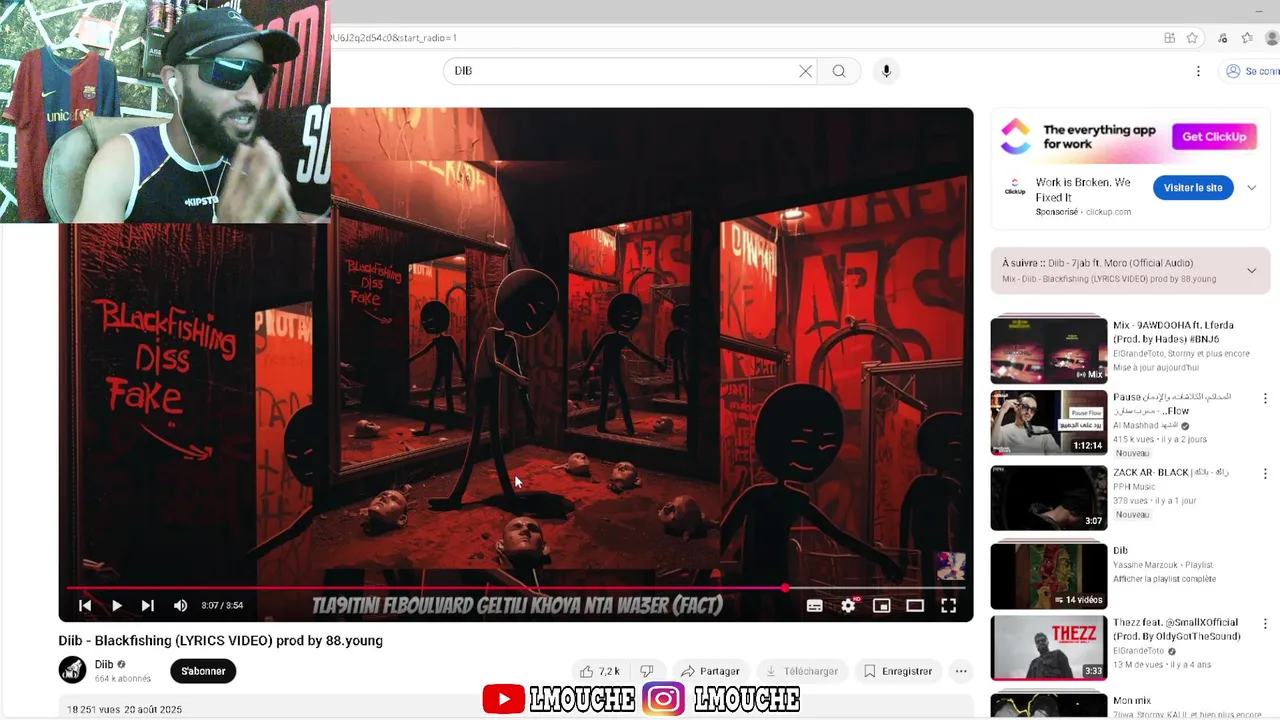Image resolution: width=1280 pixels, height=720 pixels.
Task: Submit the search with the magnifier button
Action: [x=839, y=71]
